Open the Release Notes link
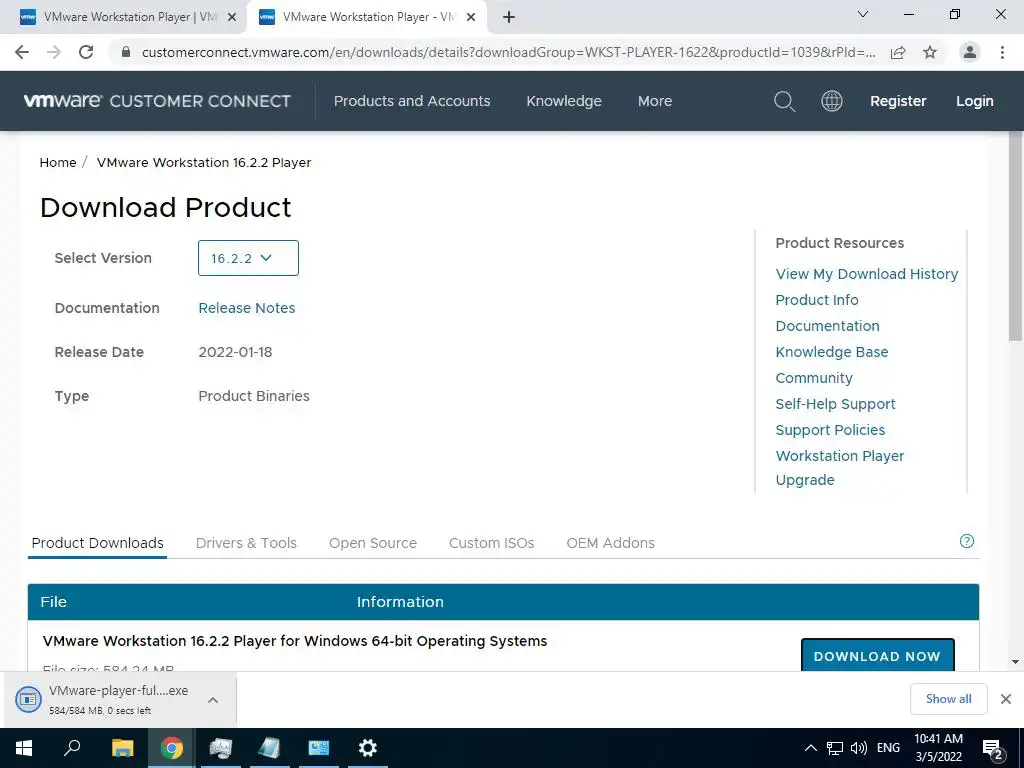Screen dimensions: 1024x768 click(x=246, y=308)
